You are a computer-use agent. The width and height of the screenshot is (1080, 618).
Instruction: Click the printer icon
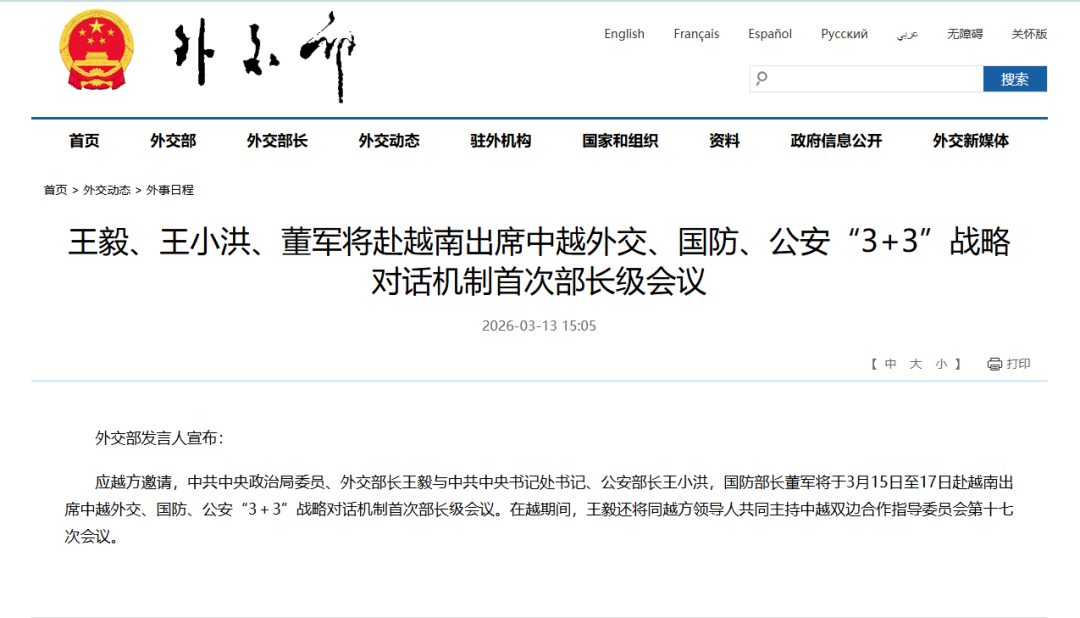(994, 364)
